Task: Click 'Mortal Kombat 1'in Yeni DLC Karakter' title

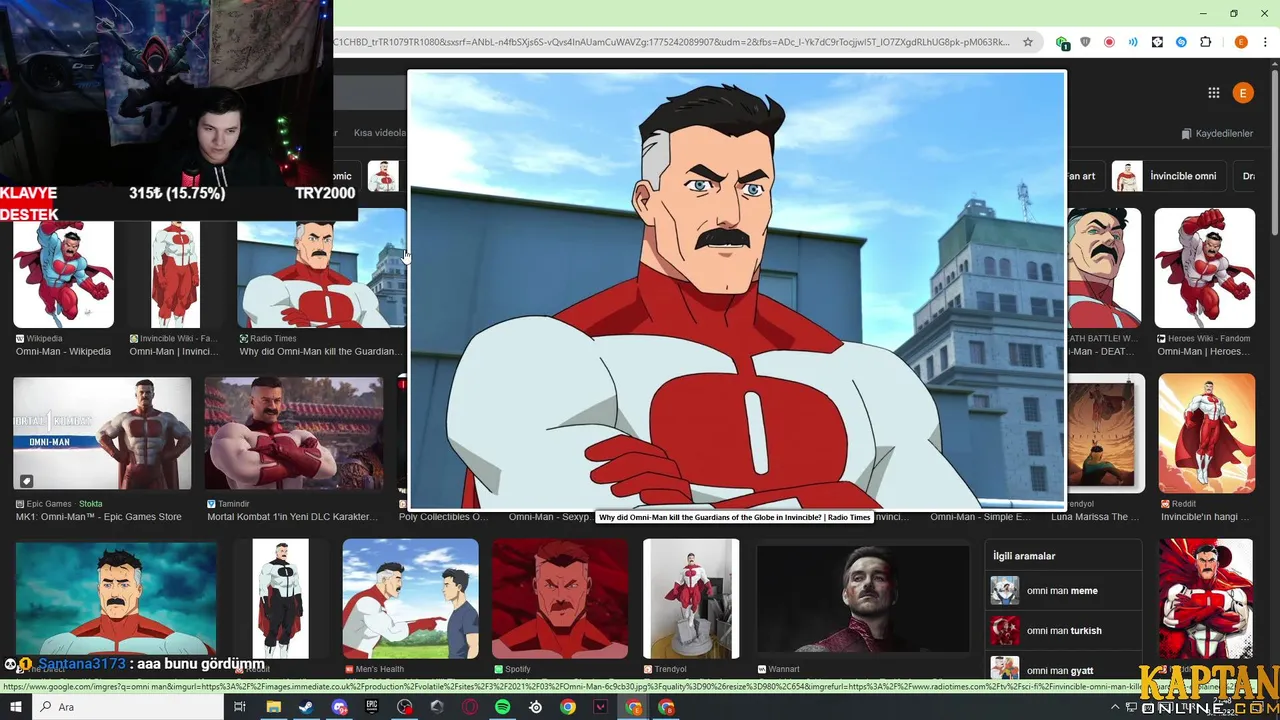Action: (293, 517)
